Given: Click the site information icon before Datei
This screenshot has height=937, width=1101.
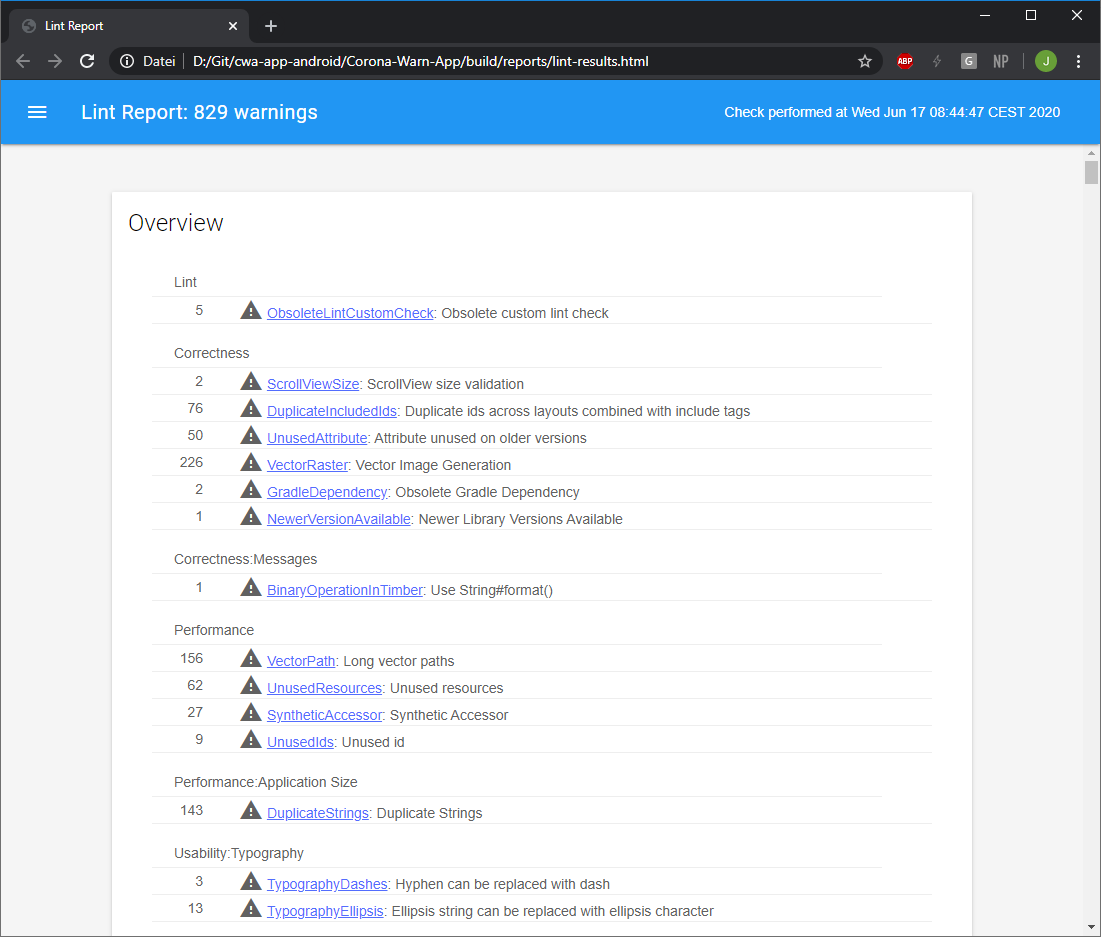Looking at the screenshot, I should pyautogui.click(x=127, y=61).
